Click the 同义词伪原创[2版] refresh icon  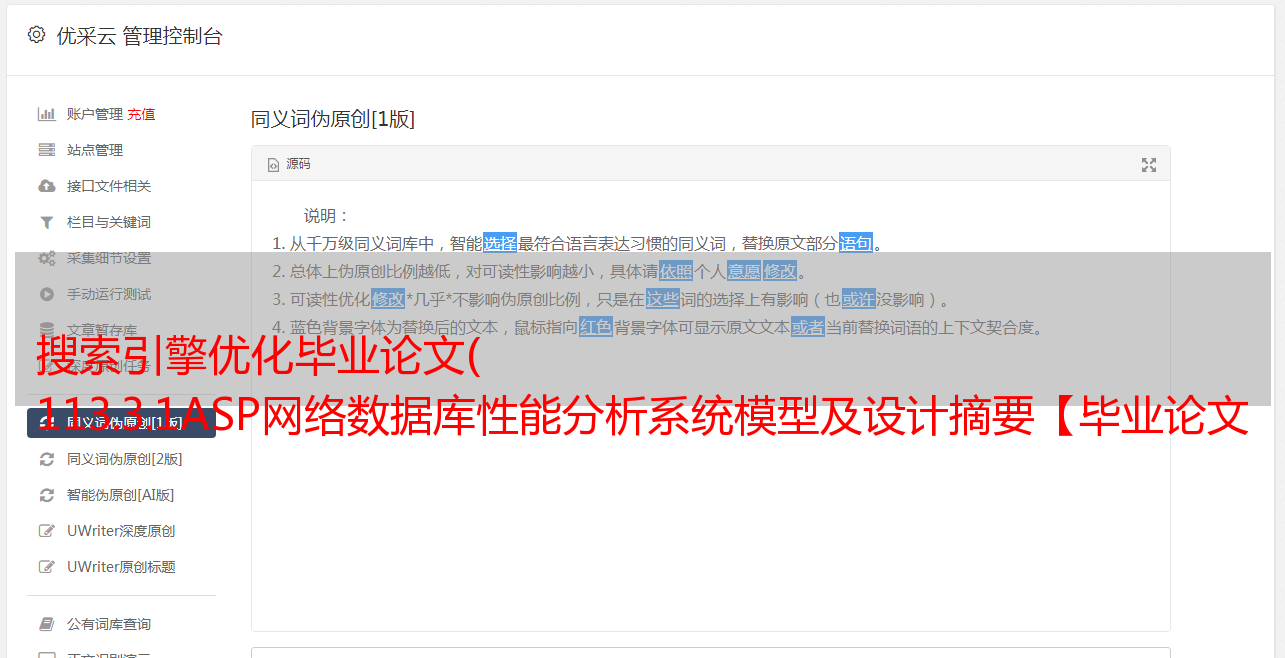(x=46, y=459)
